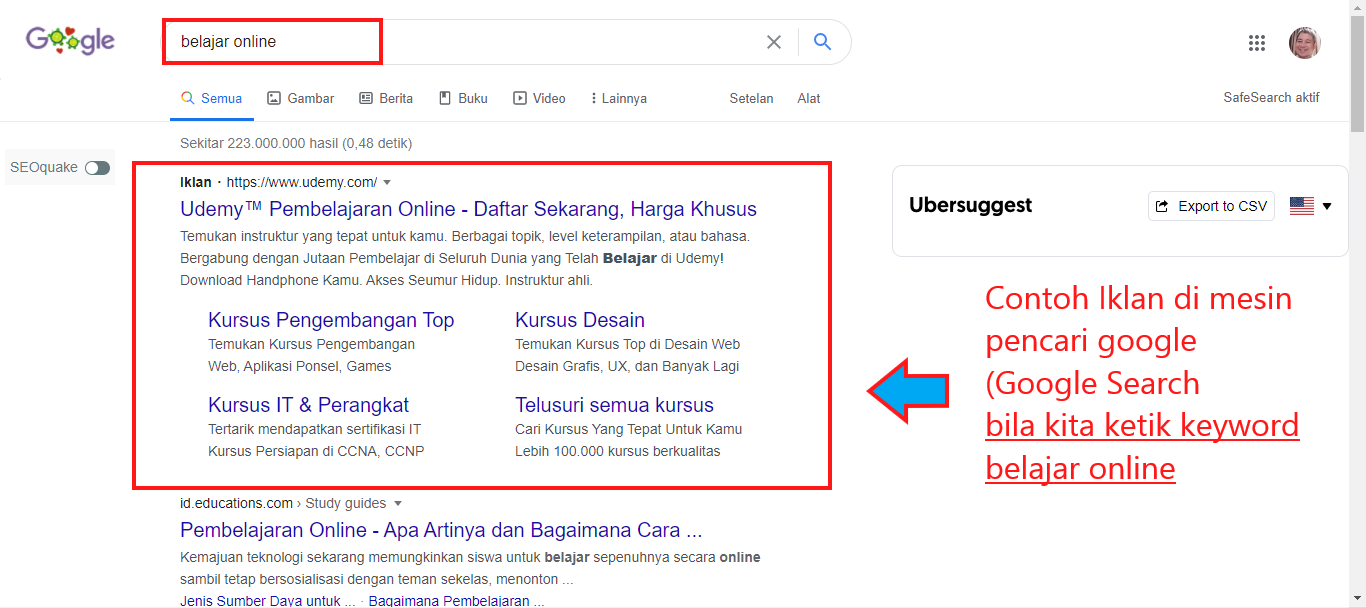Expand the Lainnya dropdown

click(617, 97)
